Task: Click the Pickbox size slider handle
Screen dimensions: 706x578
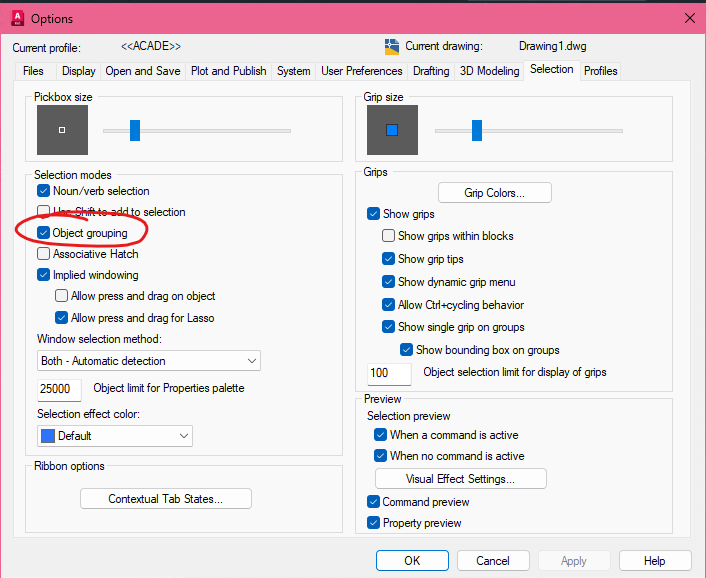Action: 135,131
